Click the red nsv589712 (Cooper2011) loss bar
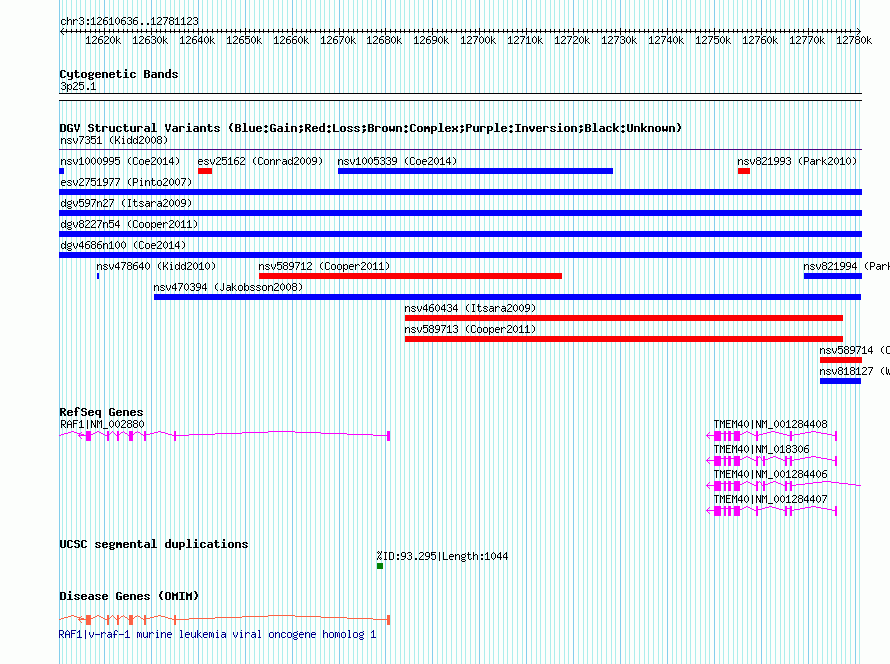890x664 pixels. 410,276
